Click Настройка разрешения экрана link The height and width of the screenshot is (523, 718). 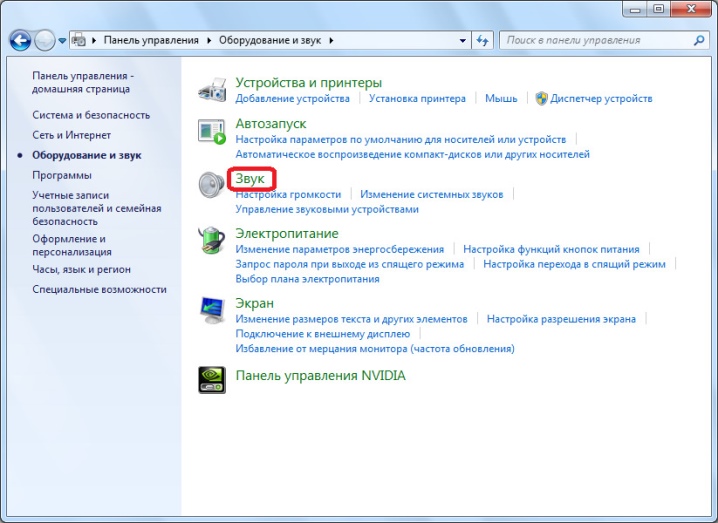[561, 319]
